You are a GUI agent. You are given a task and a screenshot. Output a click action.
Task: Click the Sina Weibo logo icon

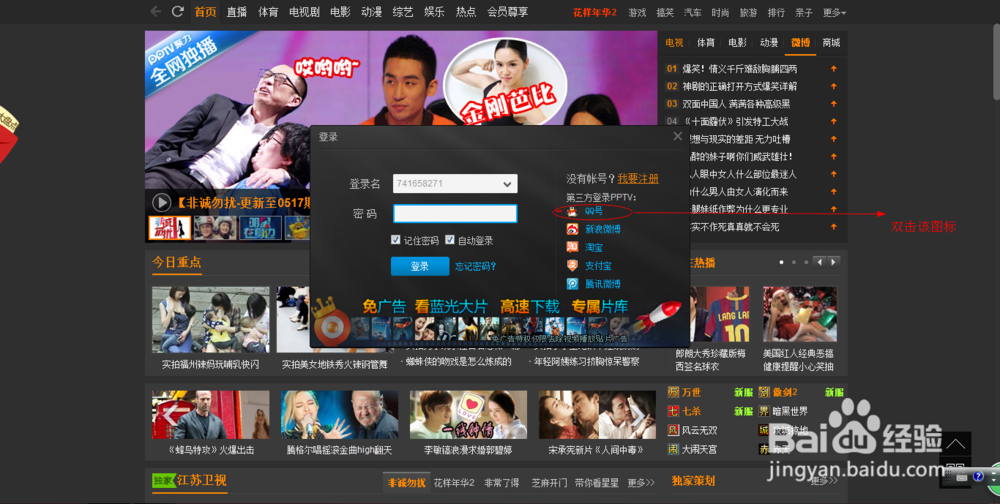pyautogui.click(x=572, y=229)
